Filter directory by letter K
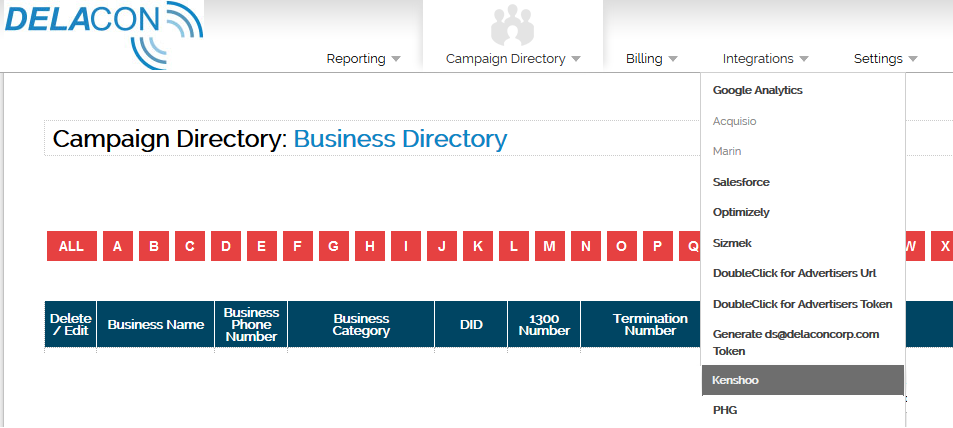This screenshot has width=953, height=428. [478, 246]
